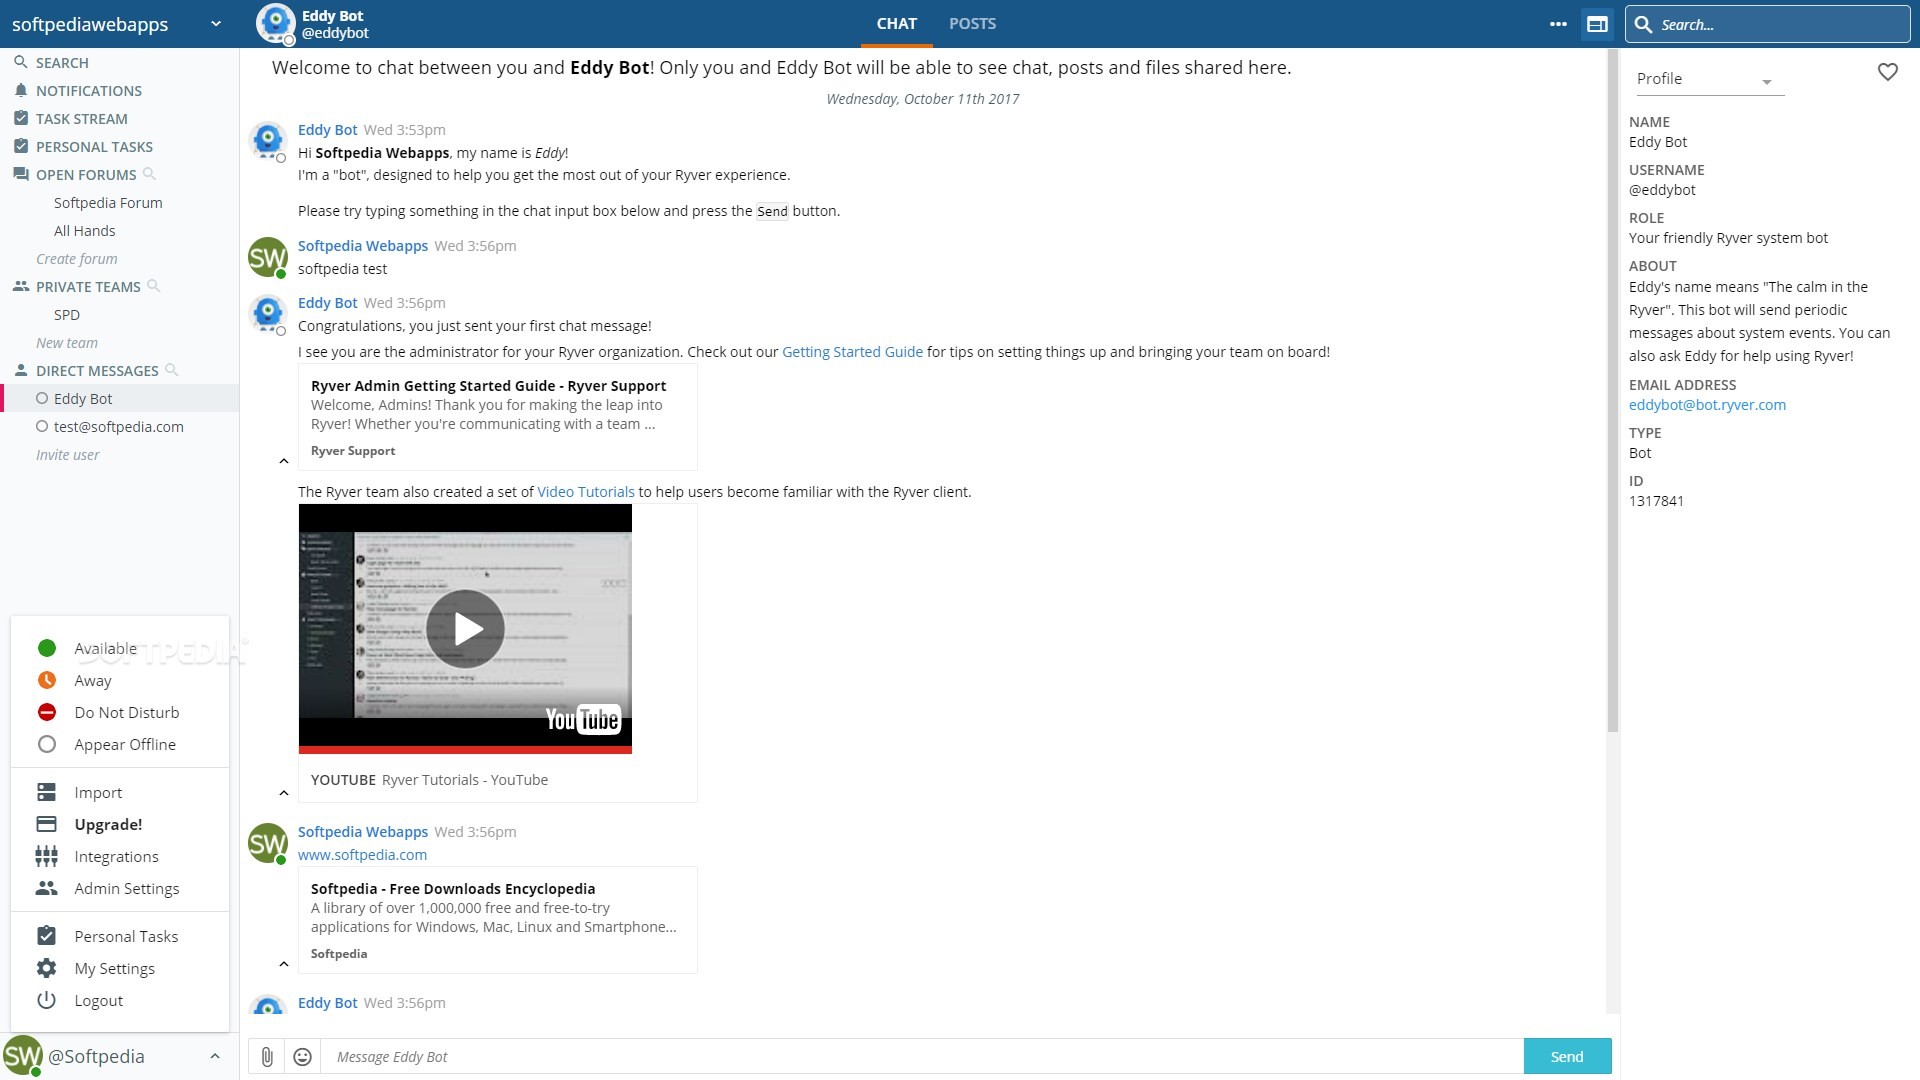
Task: Click Create forum link
Action: tap(76, 258)
